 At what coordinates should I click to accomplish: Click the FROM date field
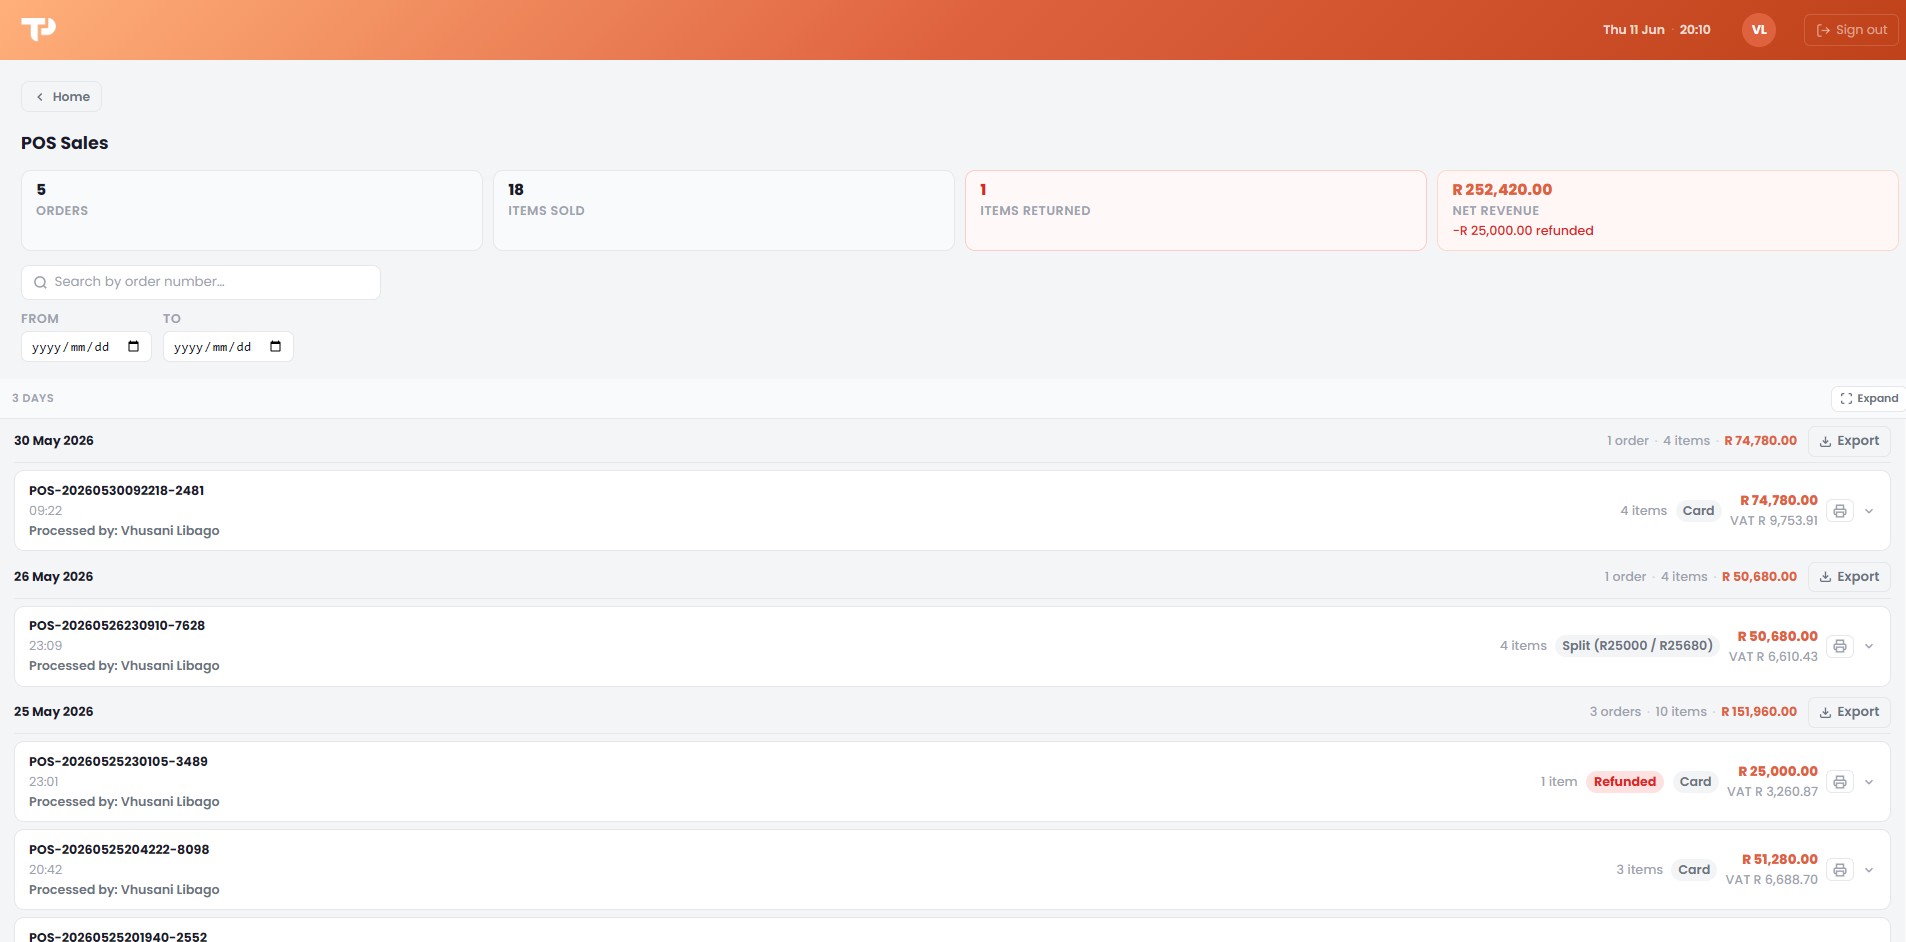coord(86,347)
